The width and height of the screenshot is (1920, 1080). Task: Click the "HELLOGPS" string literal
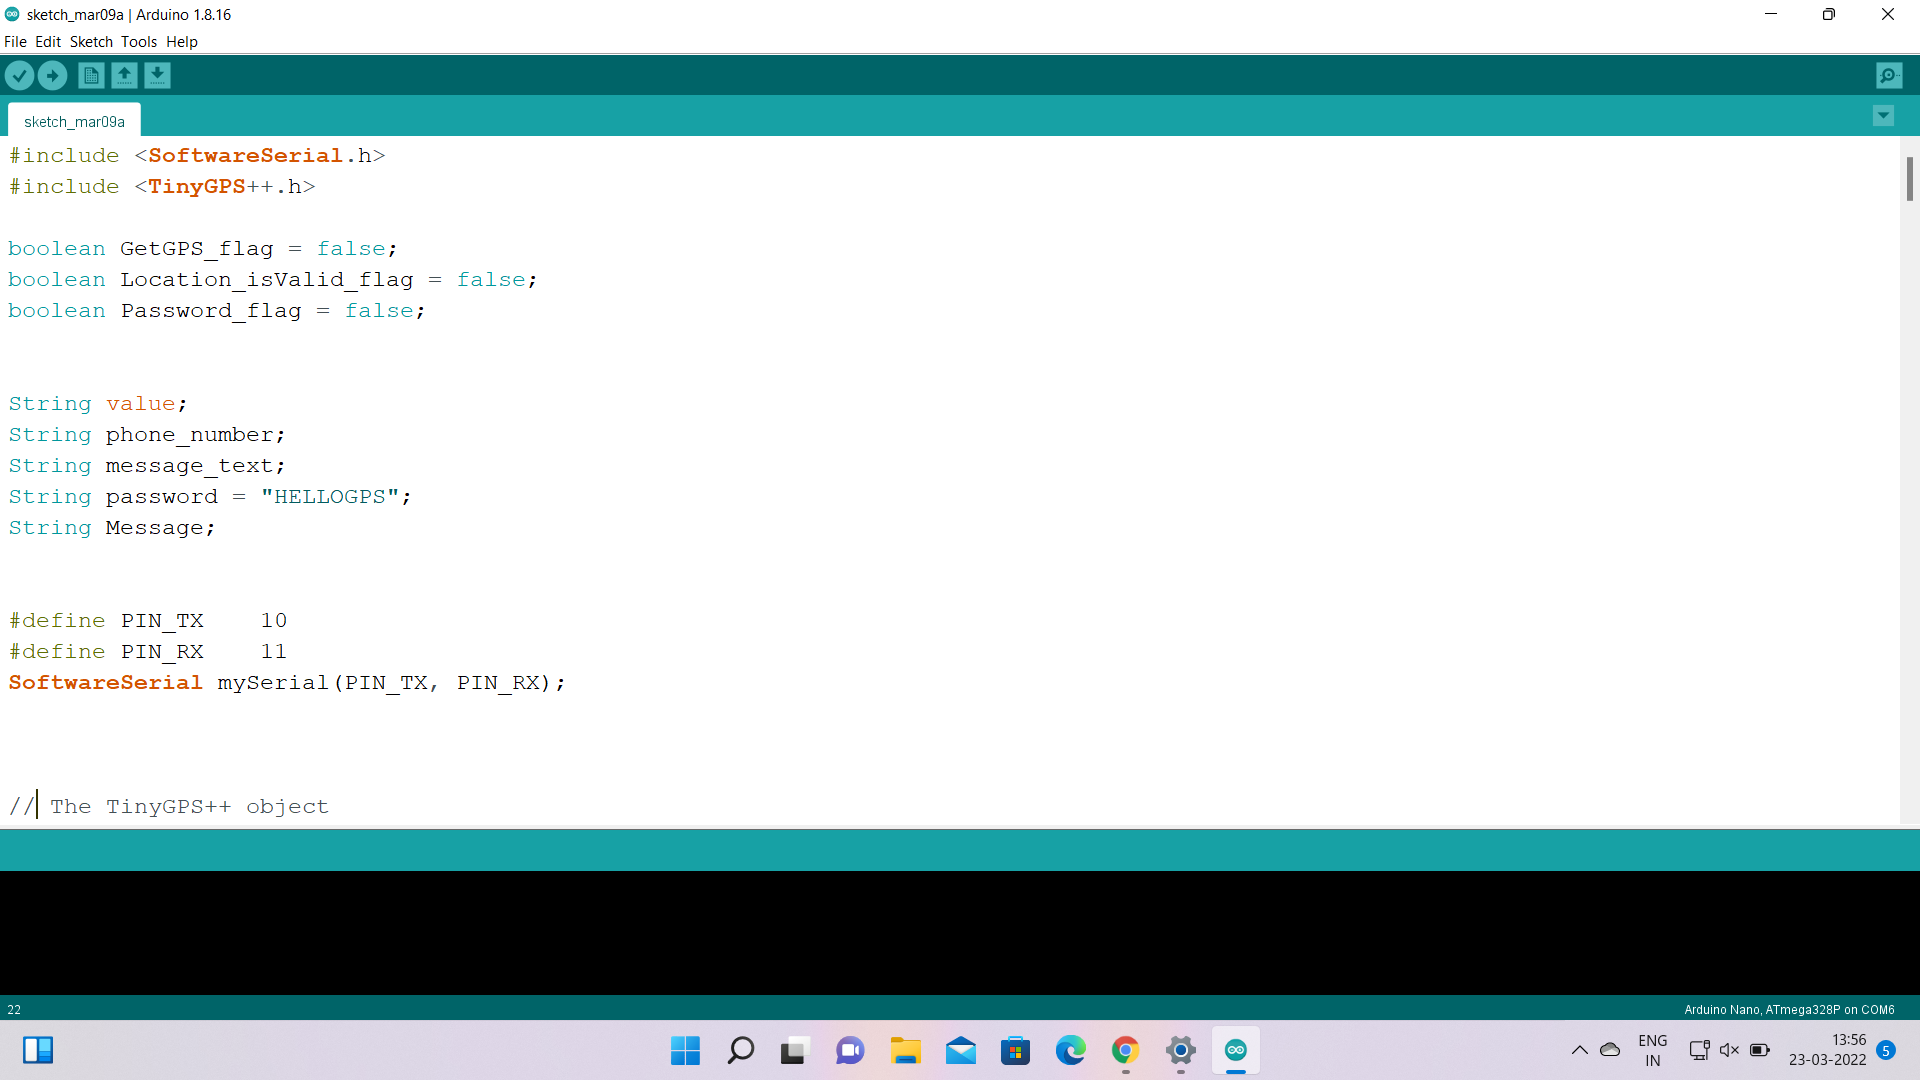pyautogui.click(x=330, y=497)
